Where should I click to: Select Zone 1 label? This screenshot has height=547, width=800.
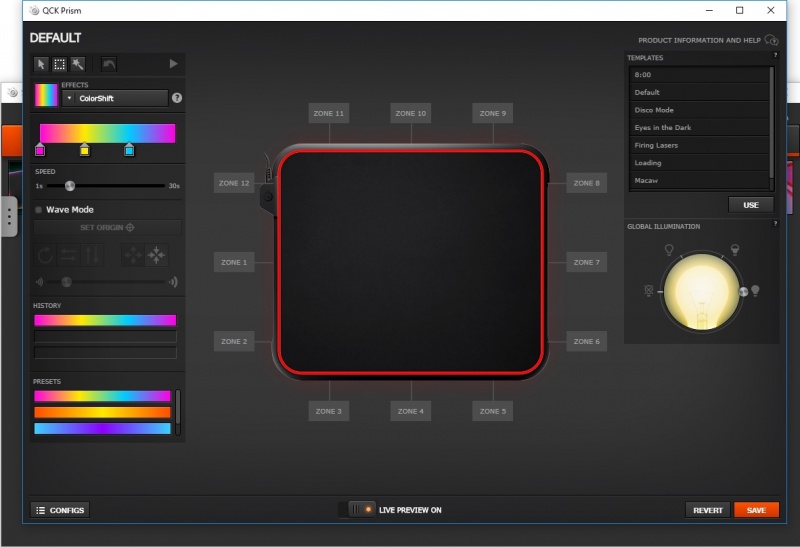coord(234,262)
